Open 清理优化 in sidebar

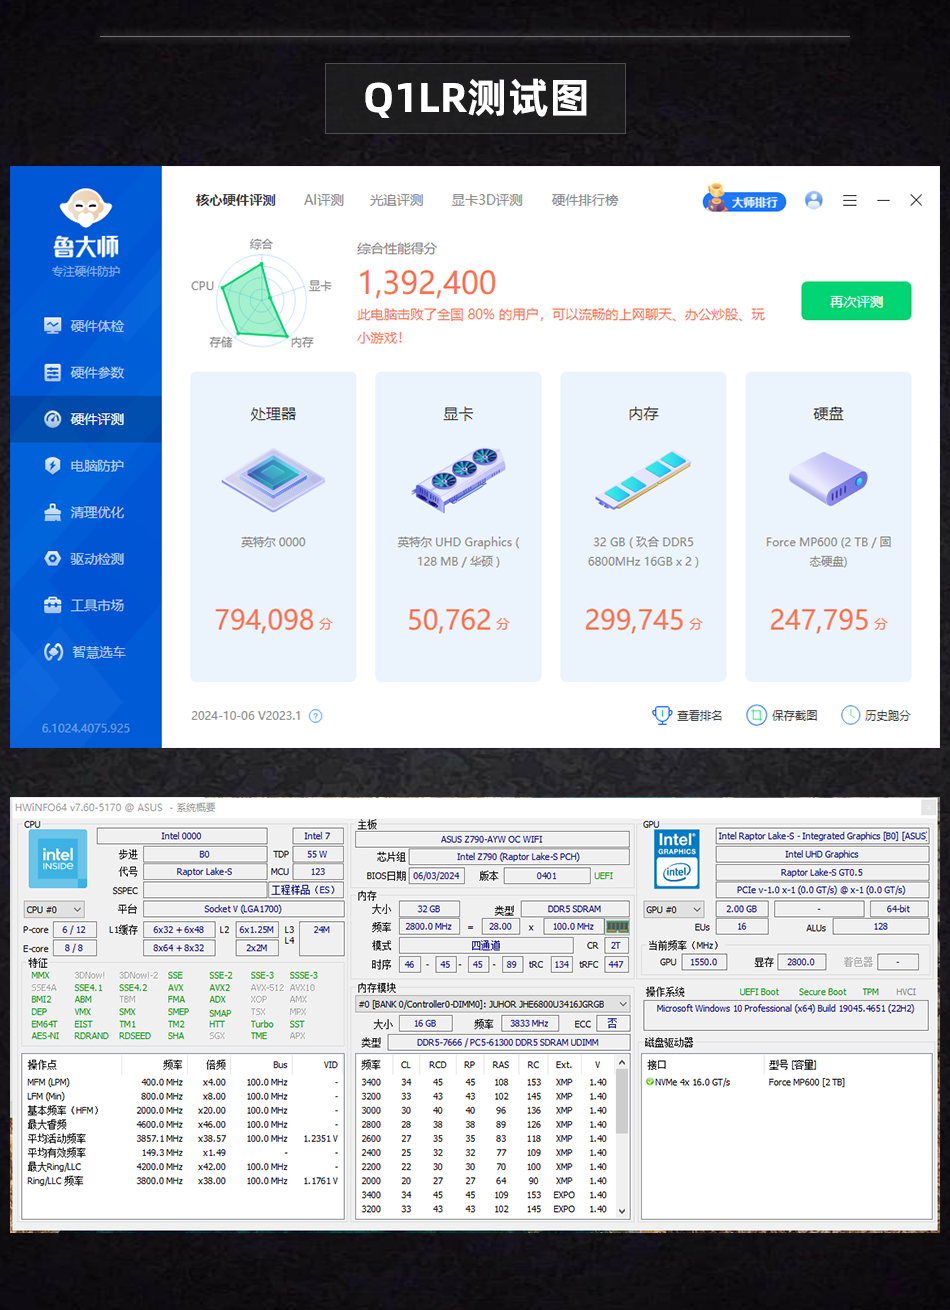[85, 512]
